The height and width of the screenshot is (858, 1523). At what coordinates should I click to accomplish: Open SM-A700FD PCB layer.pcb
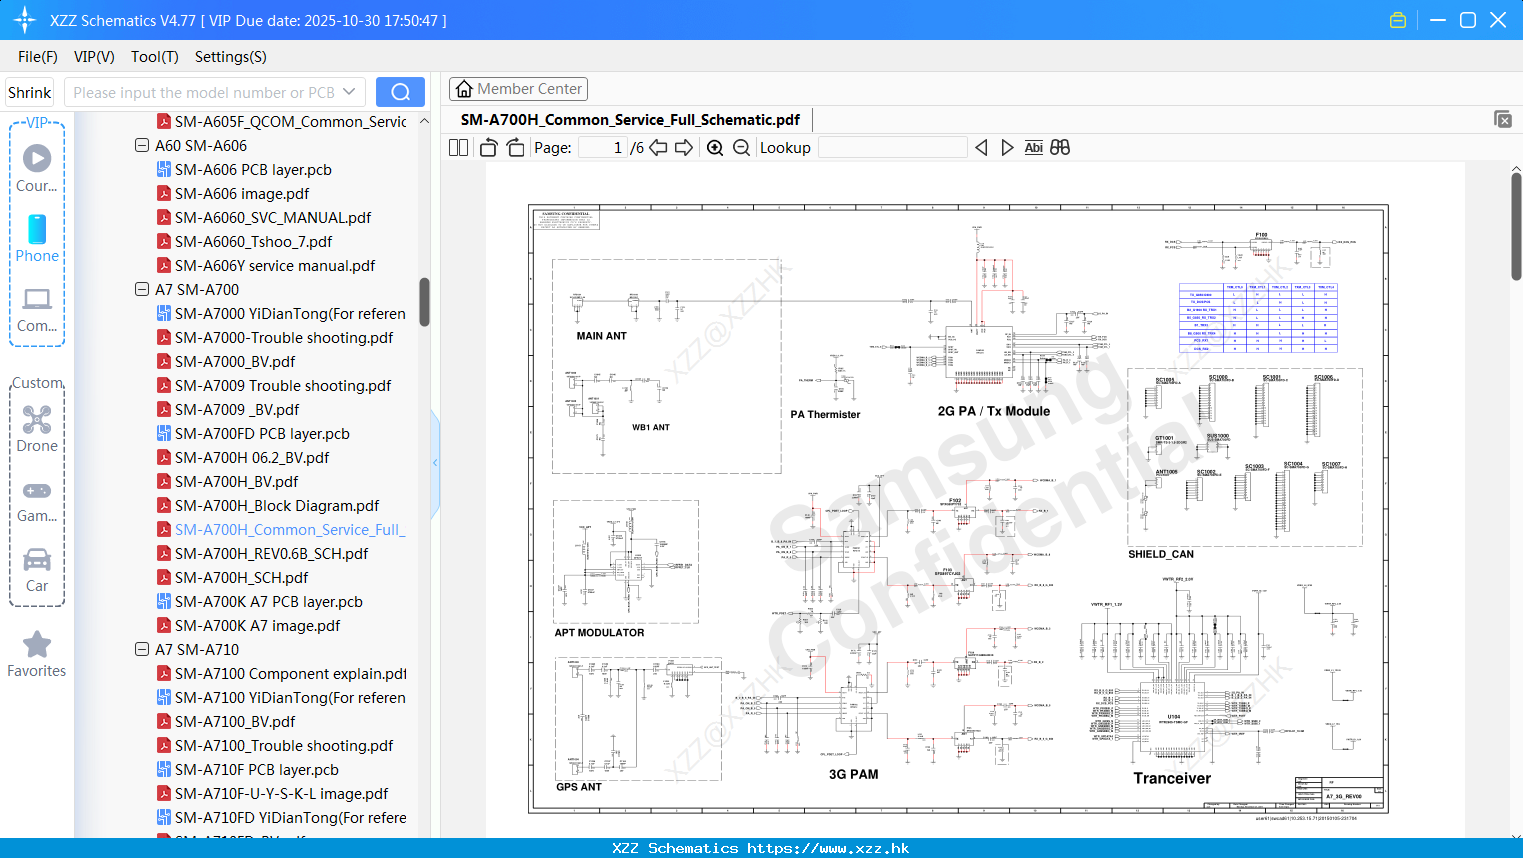pyautogui.click(x=262, y=433)
